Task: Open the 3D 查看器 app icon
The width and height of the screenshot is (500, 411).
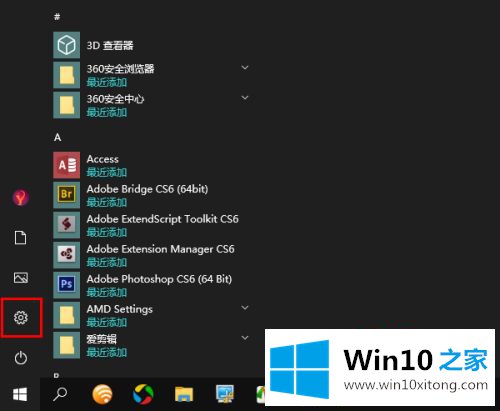Action: [66, 45]
